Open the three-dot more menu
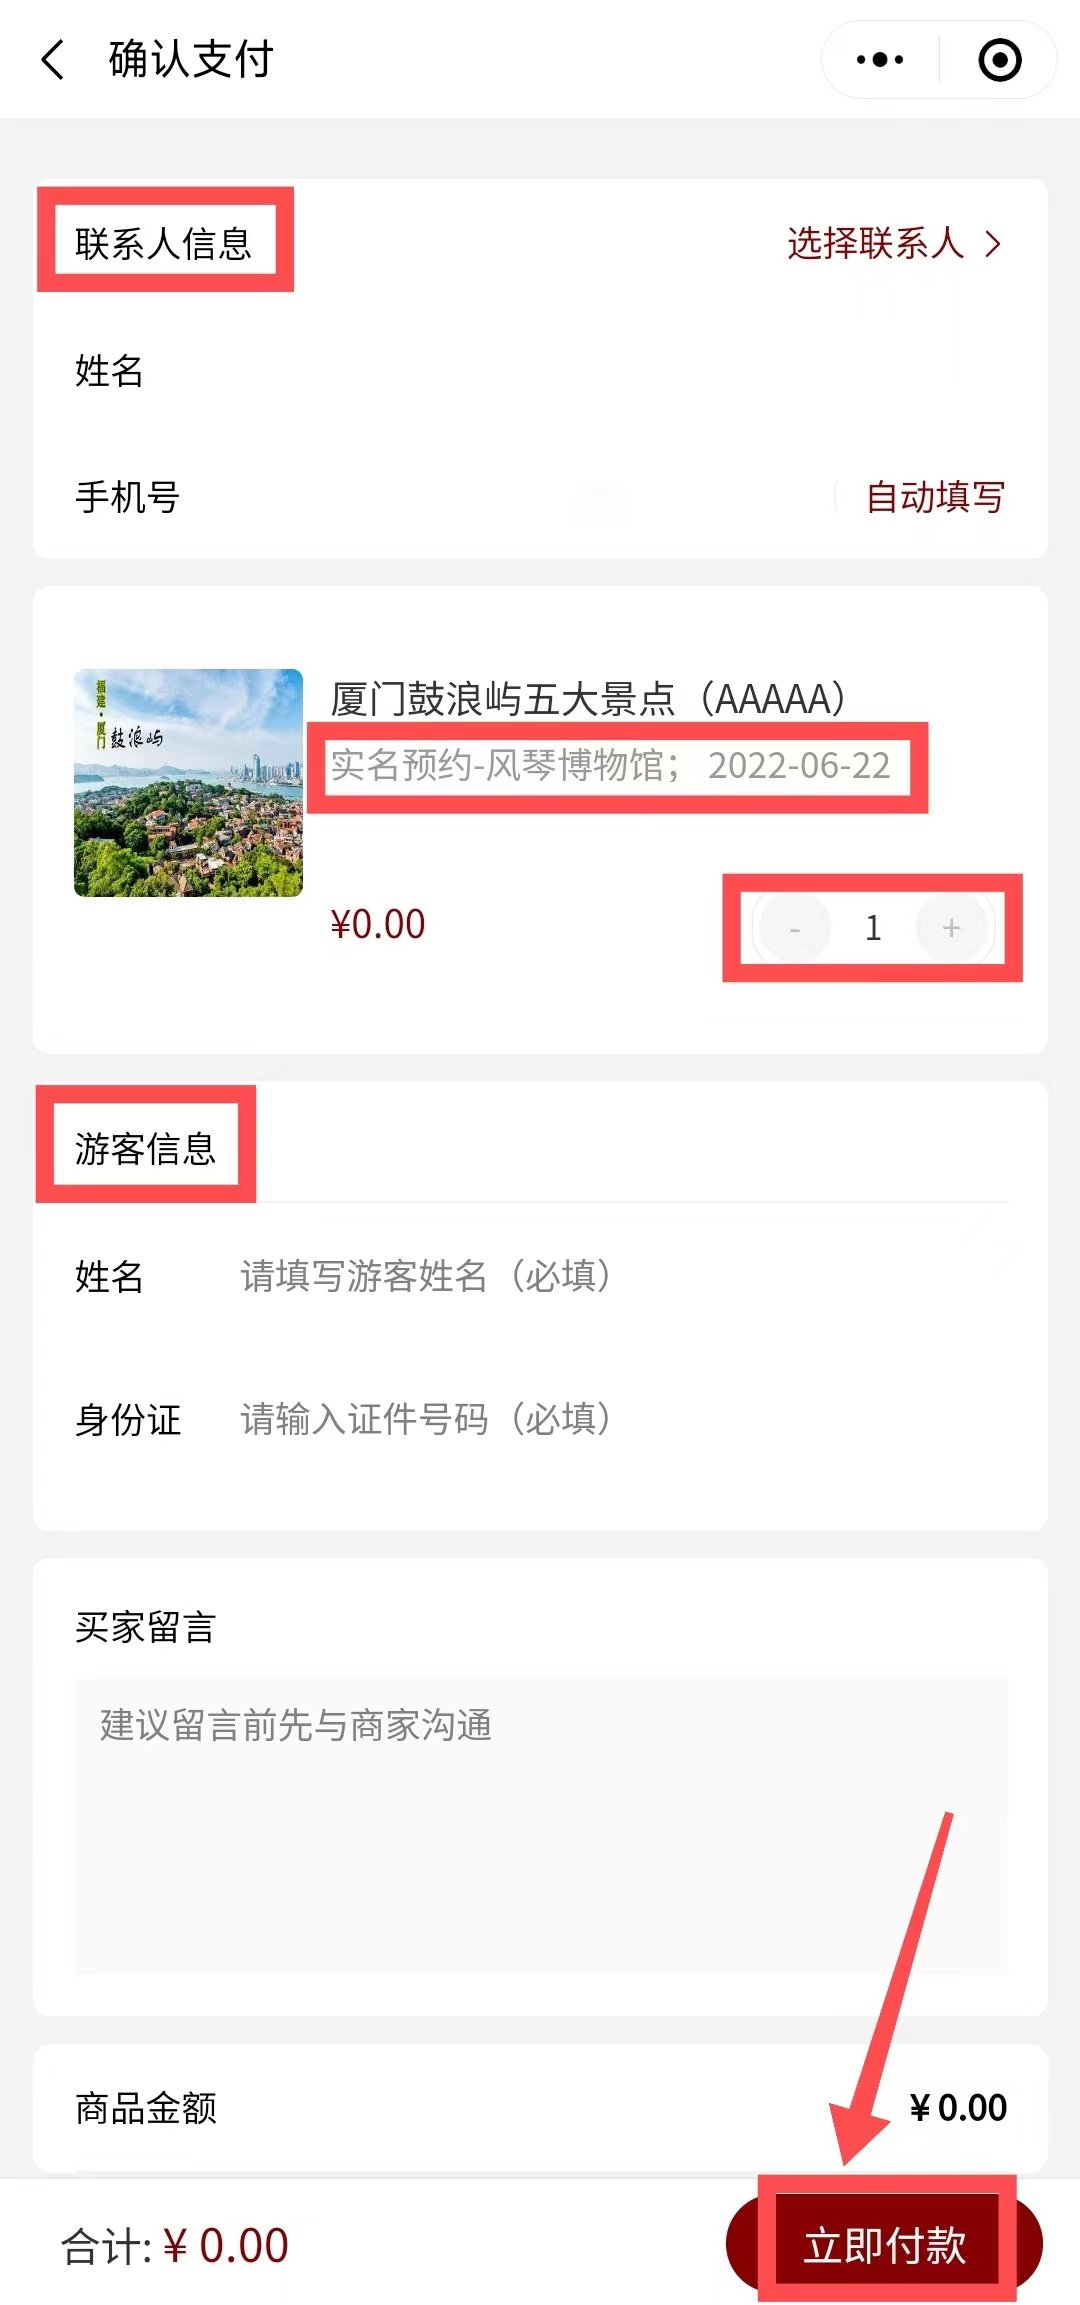The width and height of the screenshot is (1080, 2305). pyautogui.click(x=880, y=60)
